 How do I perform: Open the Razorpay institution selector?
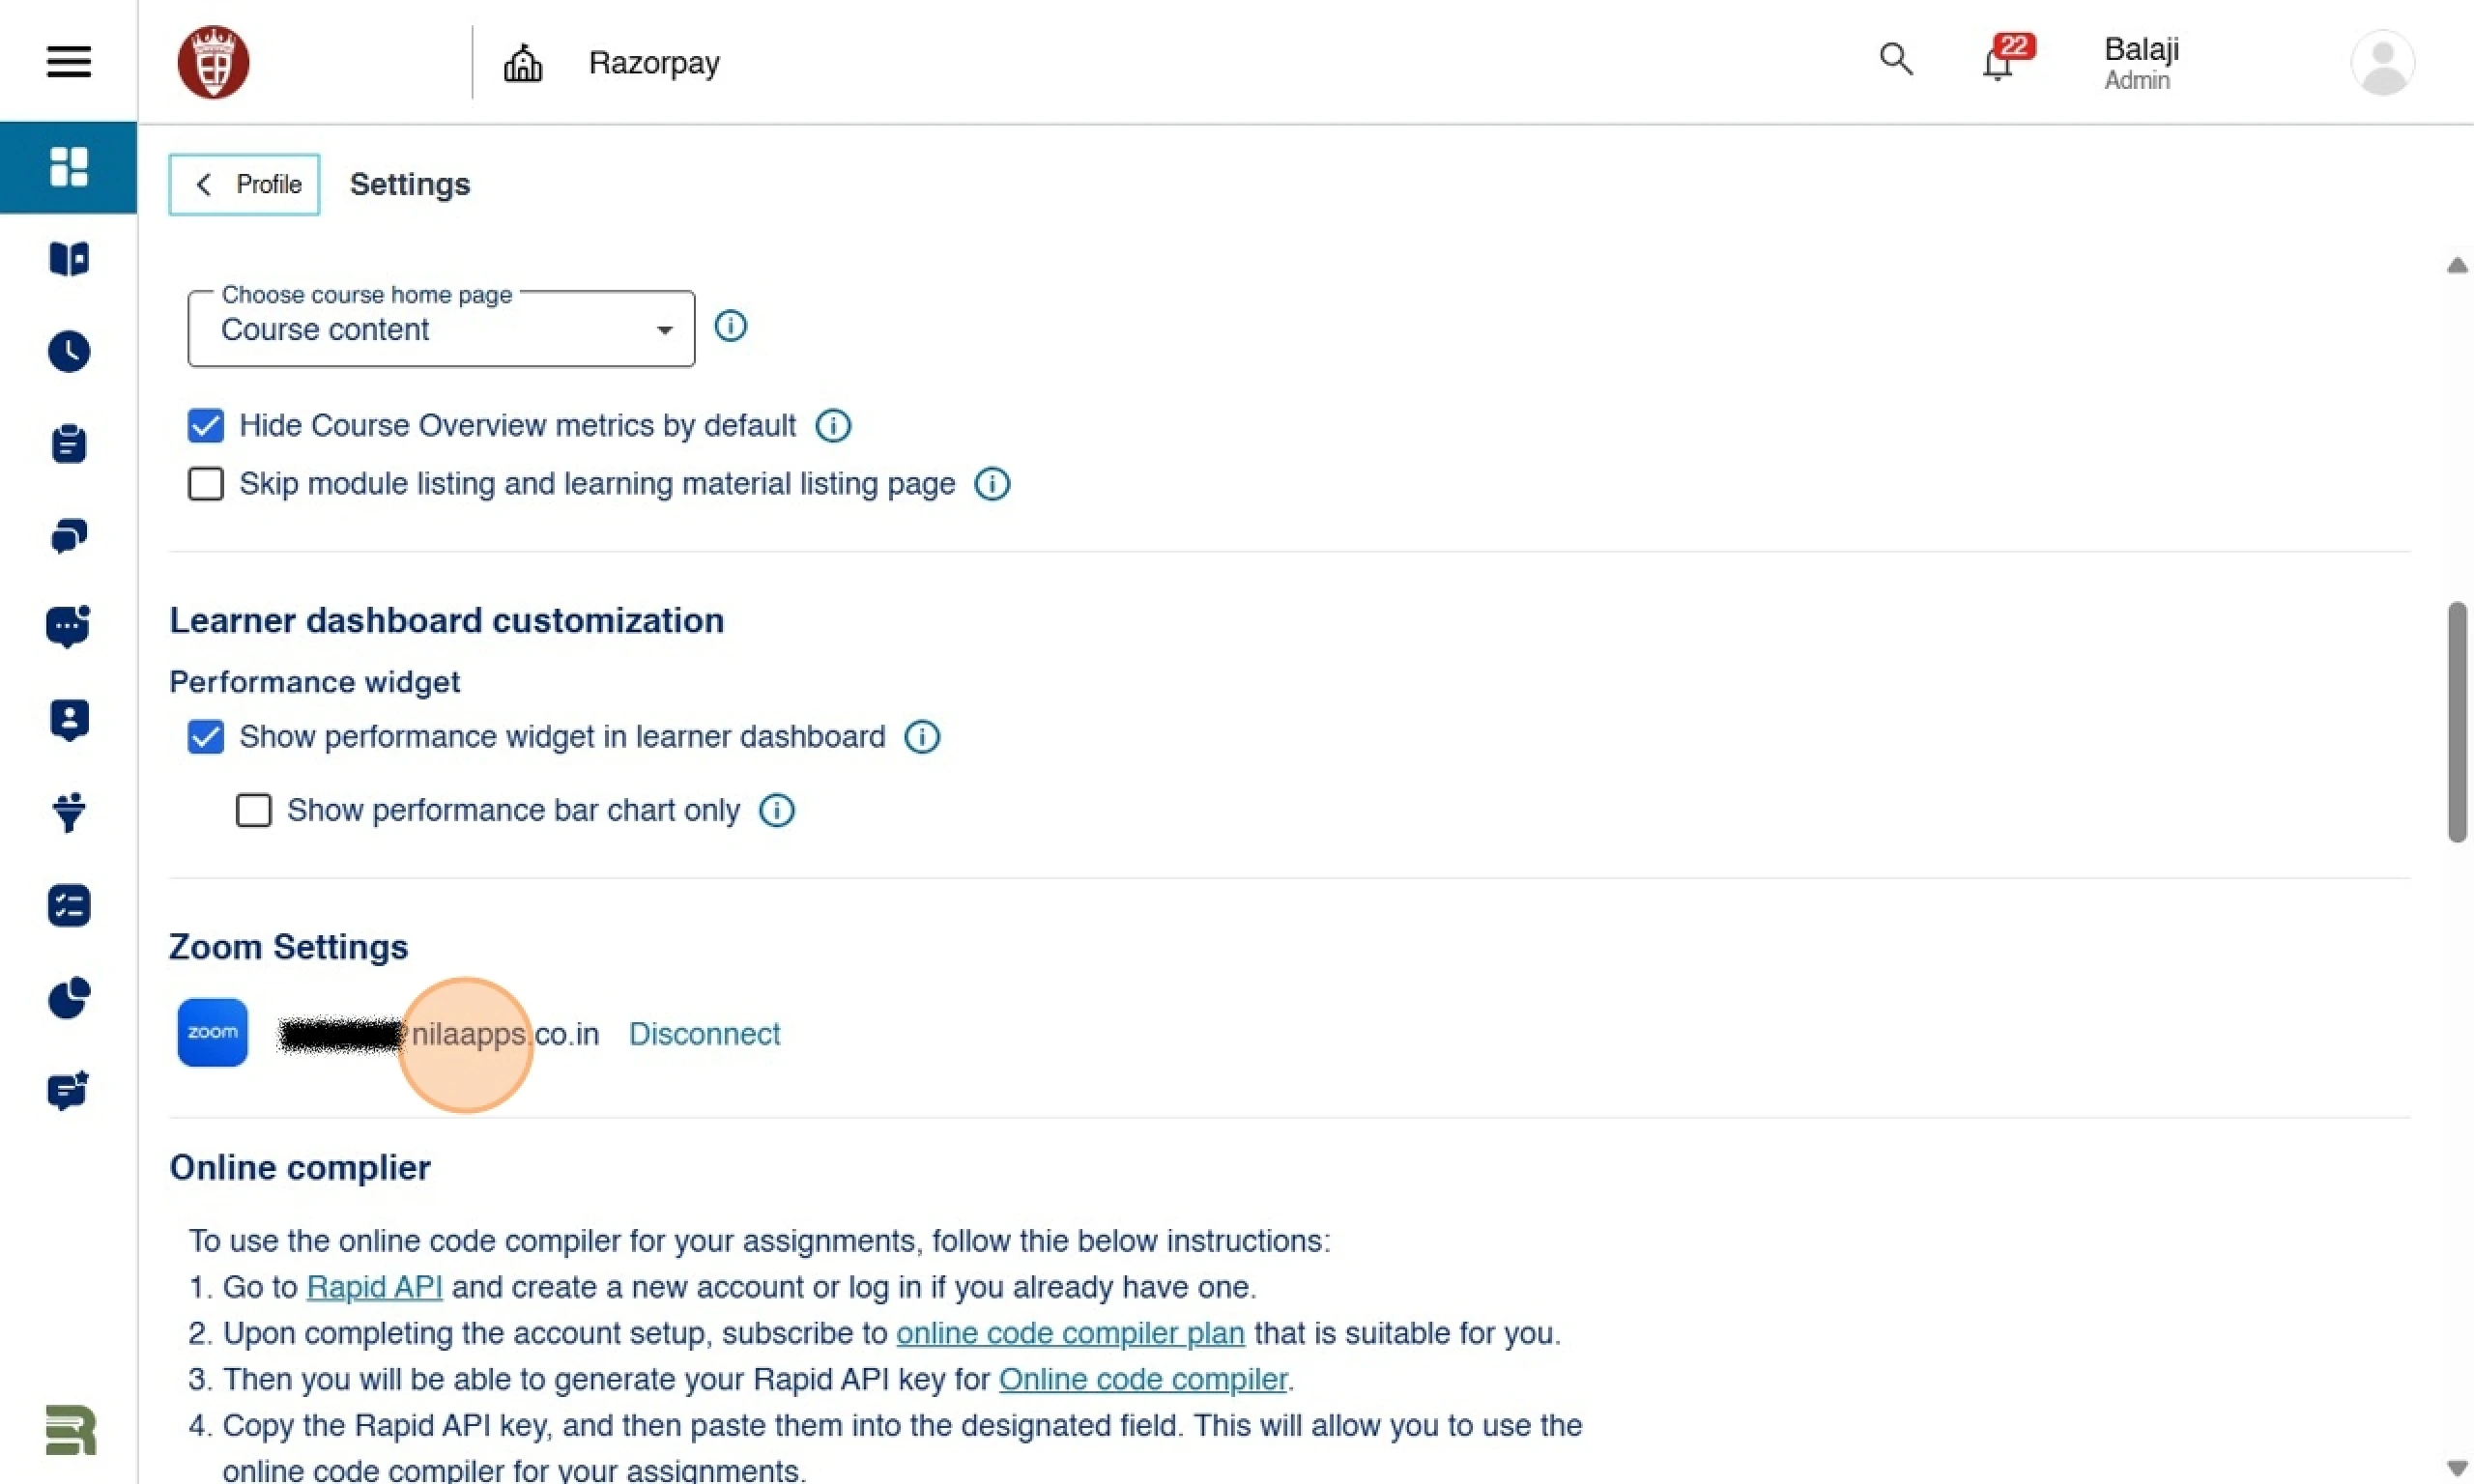tap(611, 63)
